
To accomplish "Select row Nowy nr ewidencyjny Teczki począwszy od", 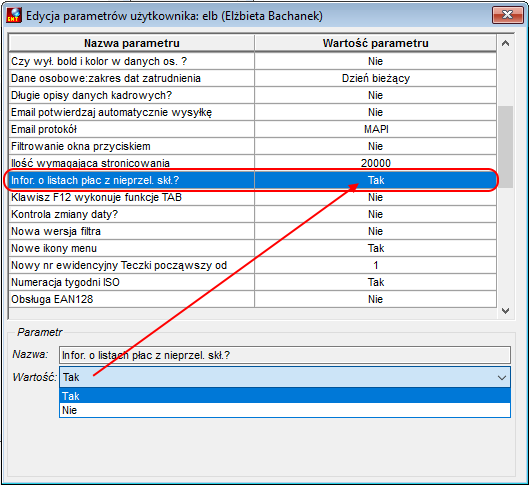I will pos(253,265).
